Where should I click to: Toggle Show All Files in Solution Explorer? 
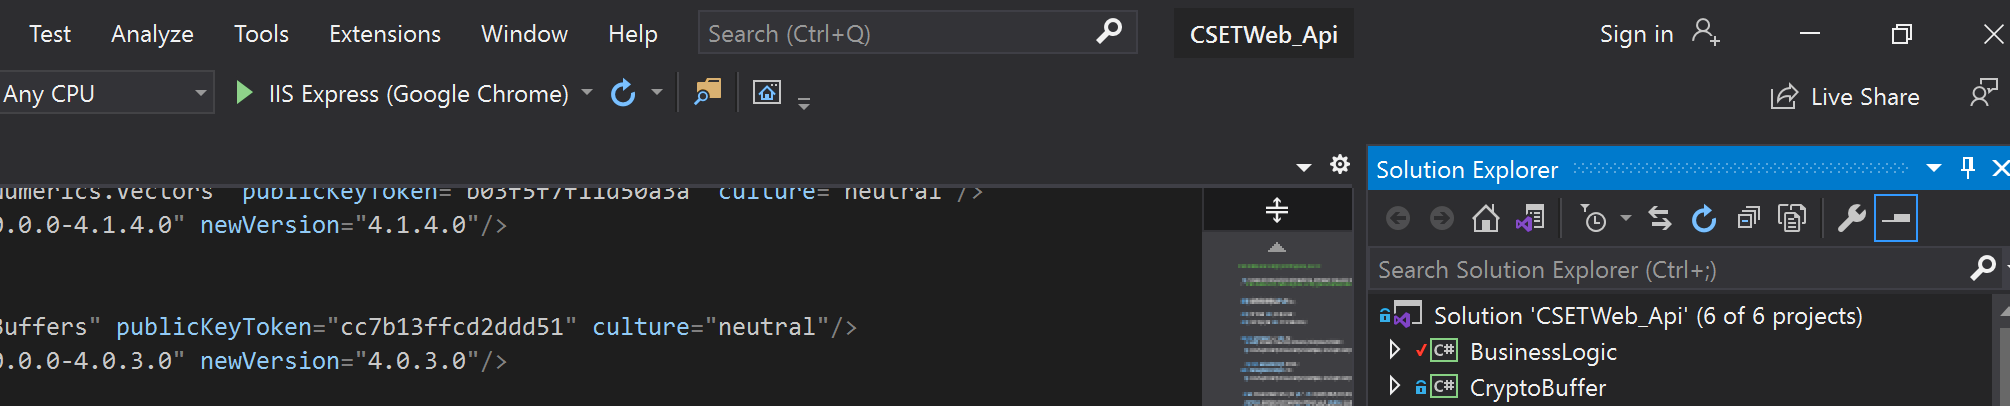[x=1792, y=218]
